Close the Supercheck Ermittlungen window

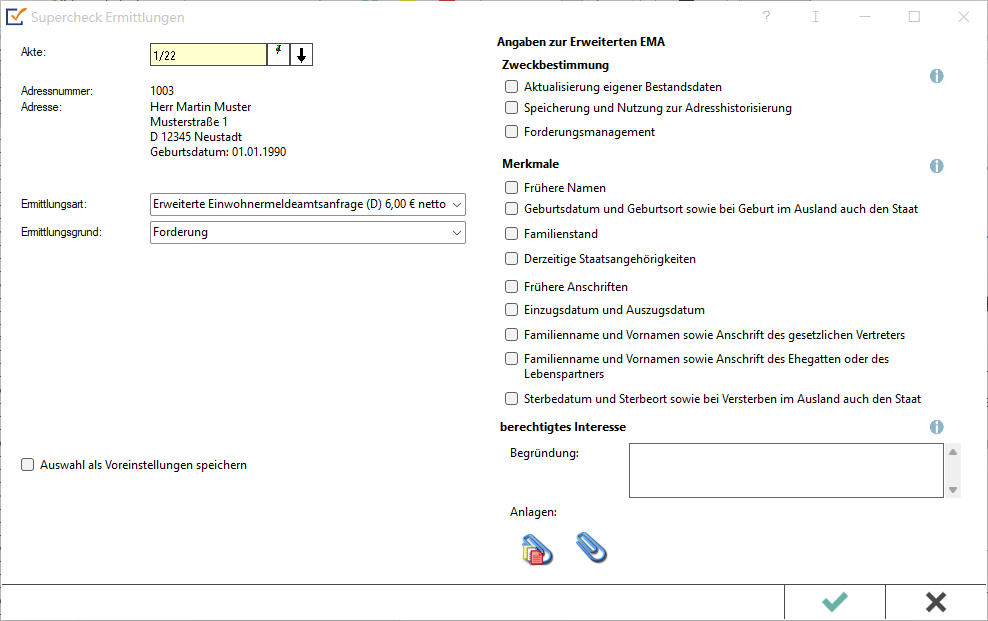click(963, 17)
